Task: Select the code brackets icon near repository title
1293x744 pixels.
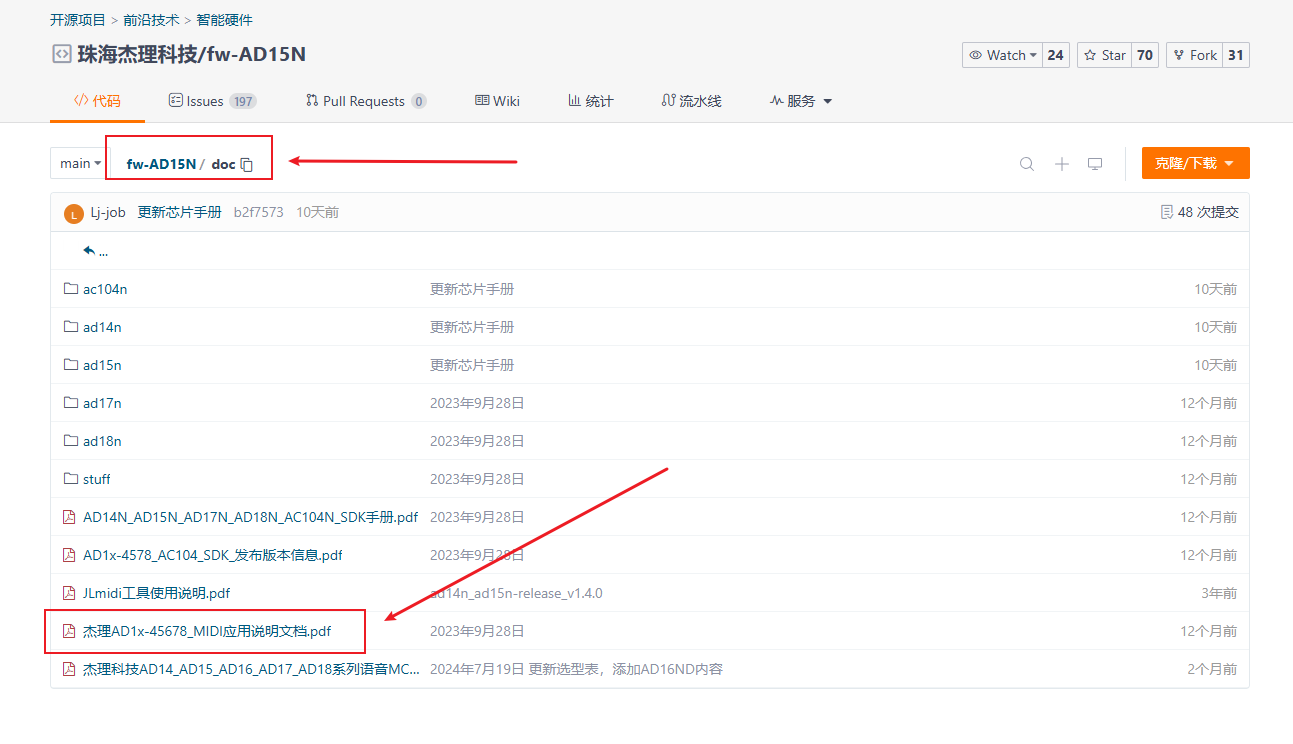Action: click(x=60, y=54)
